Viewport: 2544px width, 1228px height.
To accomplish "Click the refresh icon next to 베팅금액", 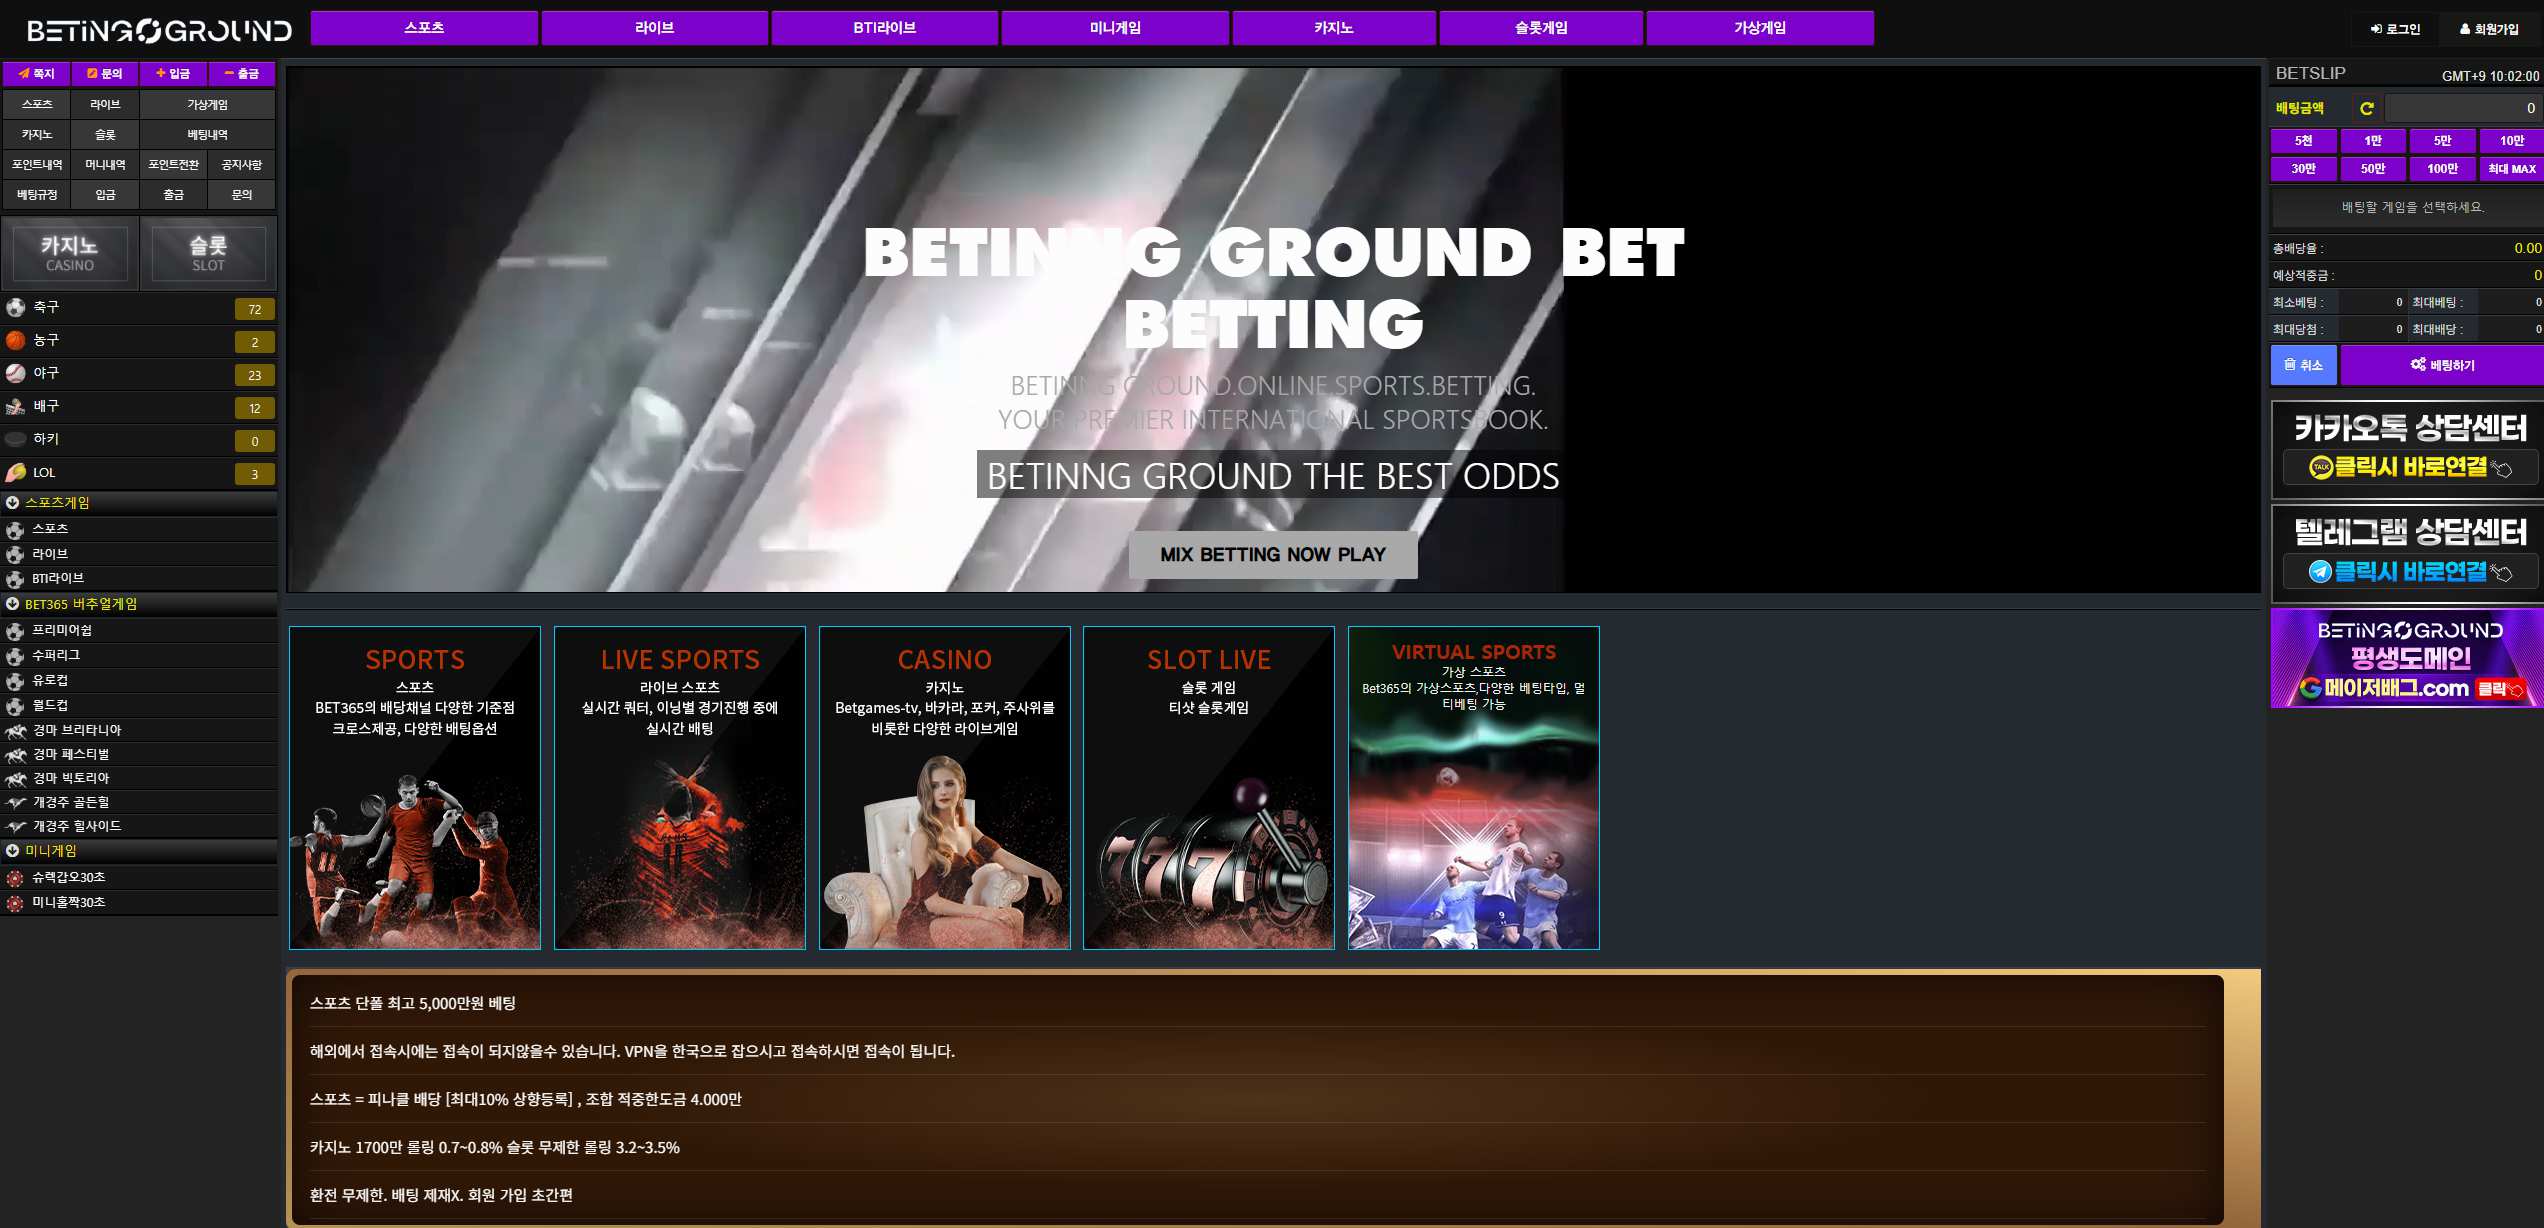I will point(2366,108).
